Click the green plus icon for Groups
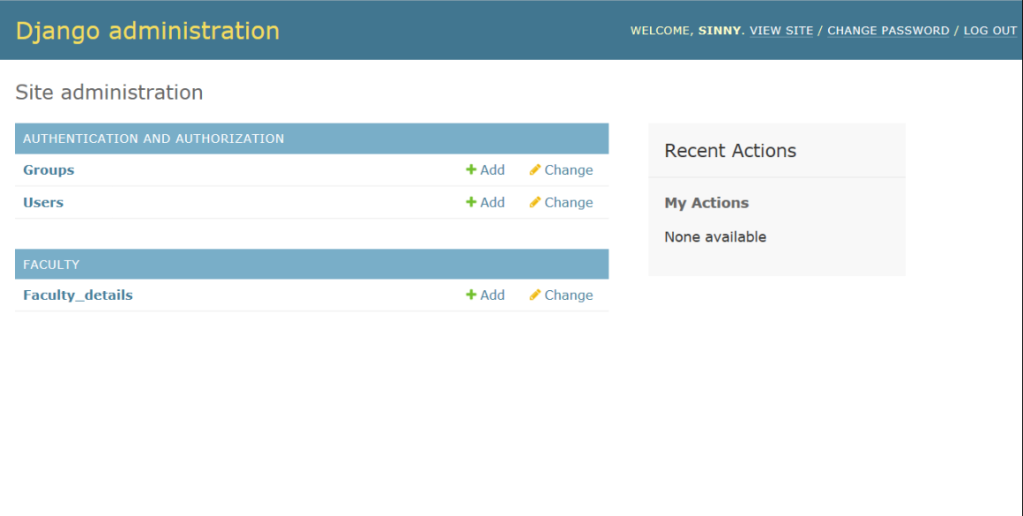This screenshot has height=516, width=1023. [x=470, y=170]
